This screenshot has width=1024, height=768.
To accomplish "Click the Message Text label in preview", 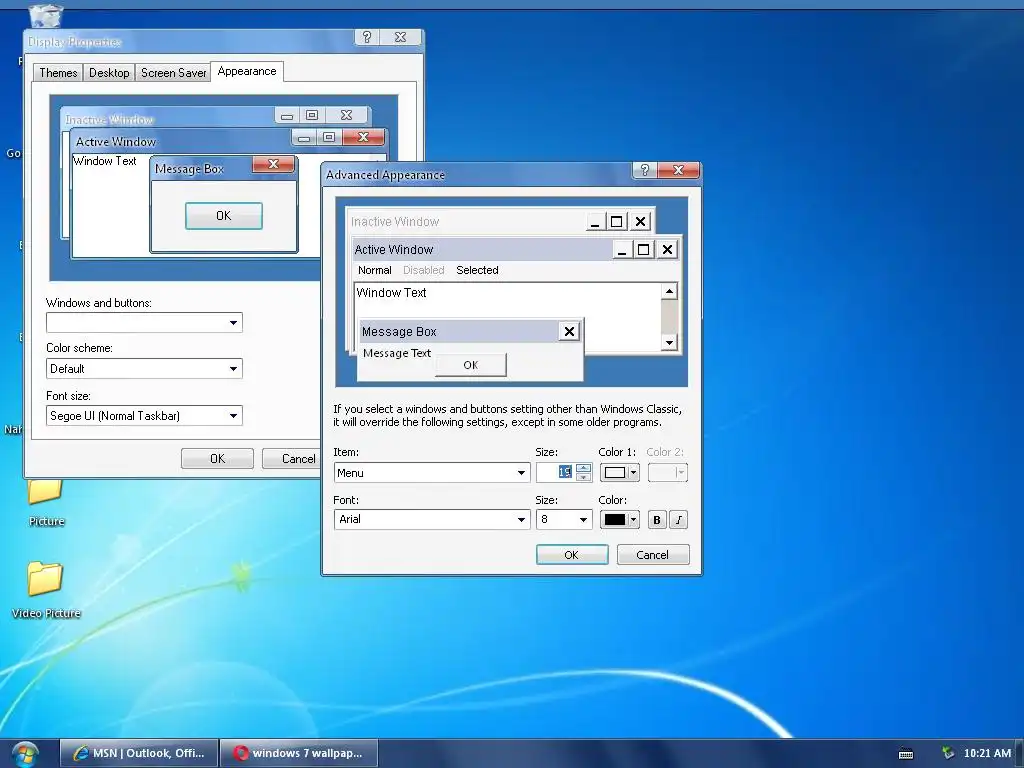I will pos(396,353).
